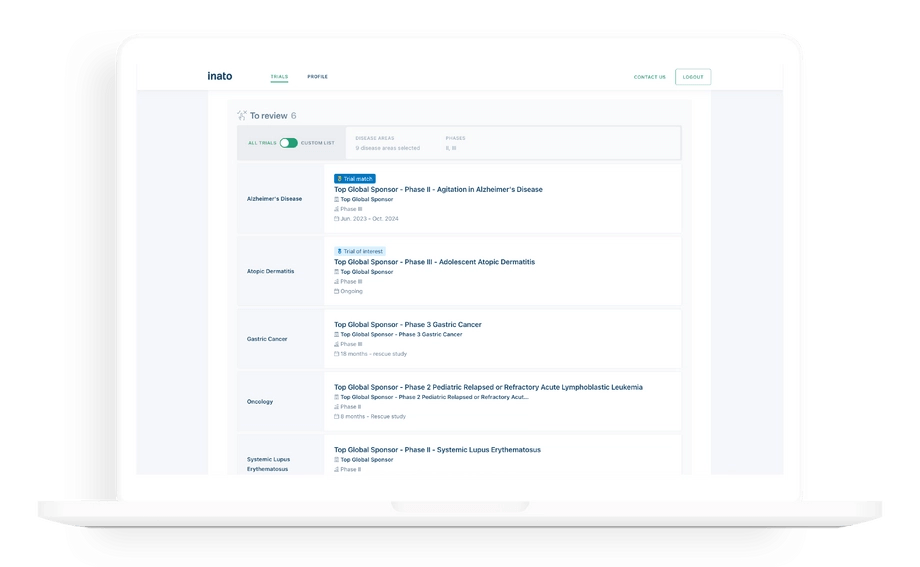The height and width of the screenshot is (567, 920).
Task: Click the Trial match badge
Action: pos(355,178)
